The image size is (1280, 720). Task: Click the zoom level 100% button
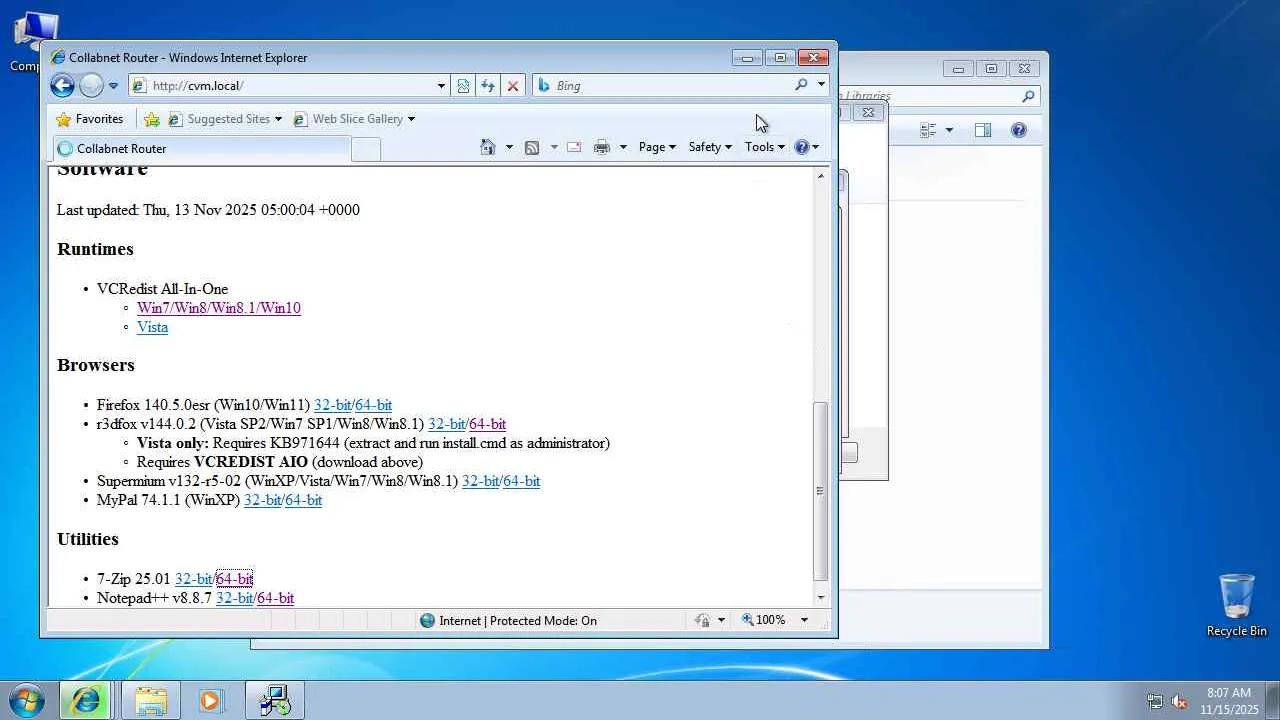pyautogui.click(x=764, y=621)
